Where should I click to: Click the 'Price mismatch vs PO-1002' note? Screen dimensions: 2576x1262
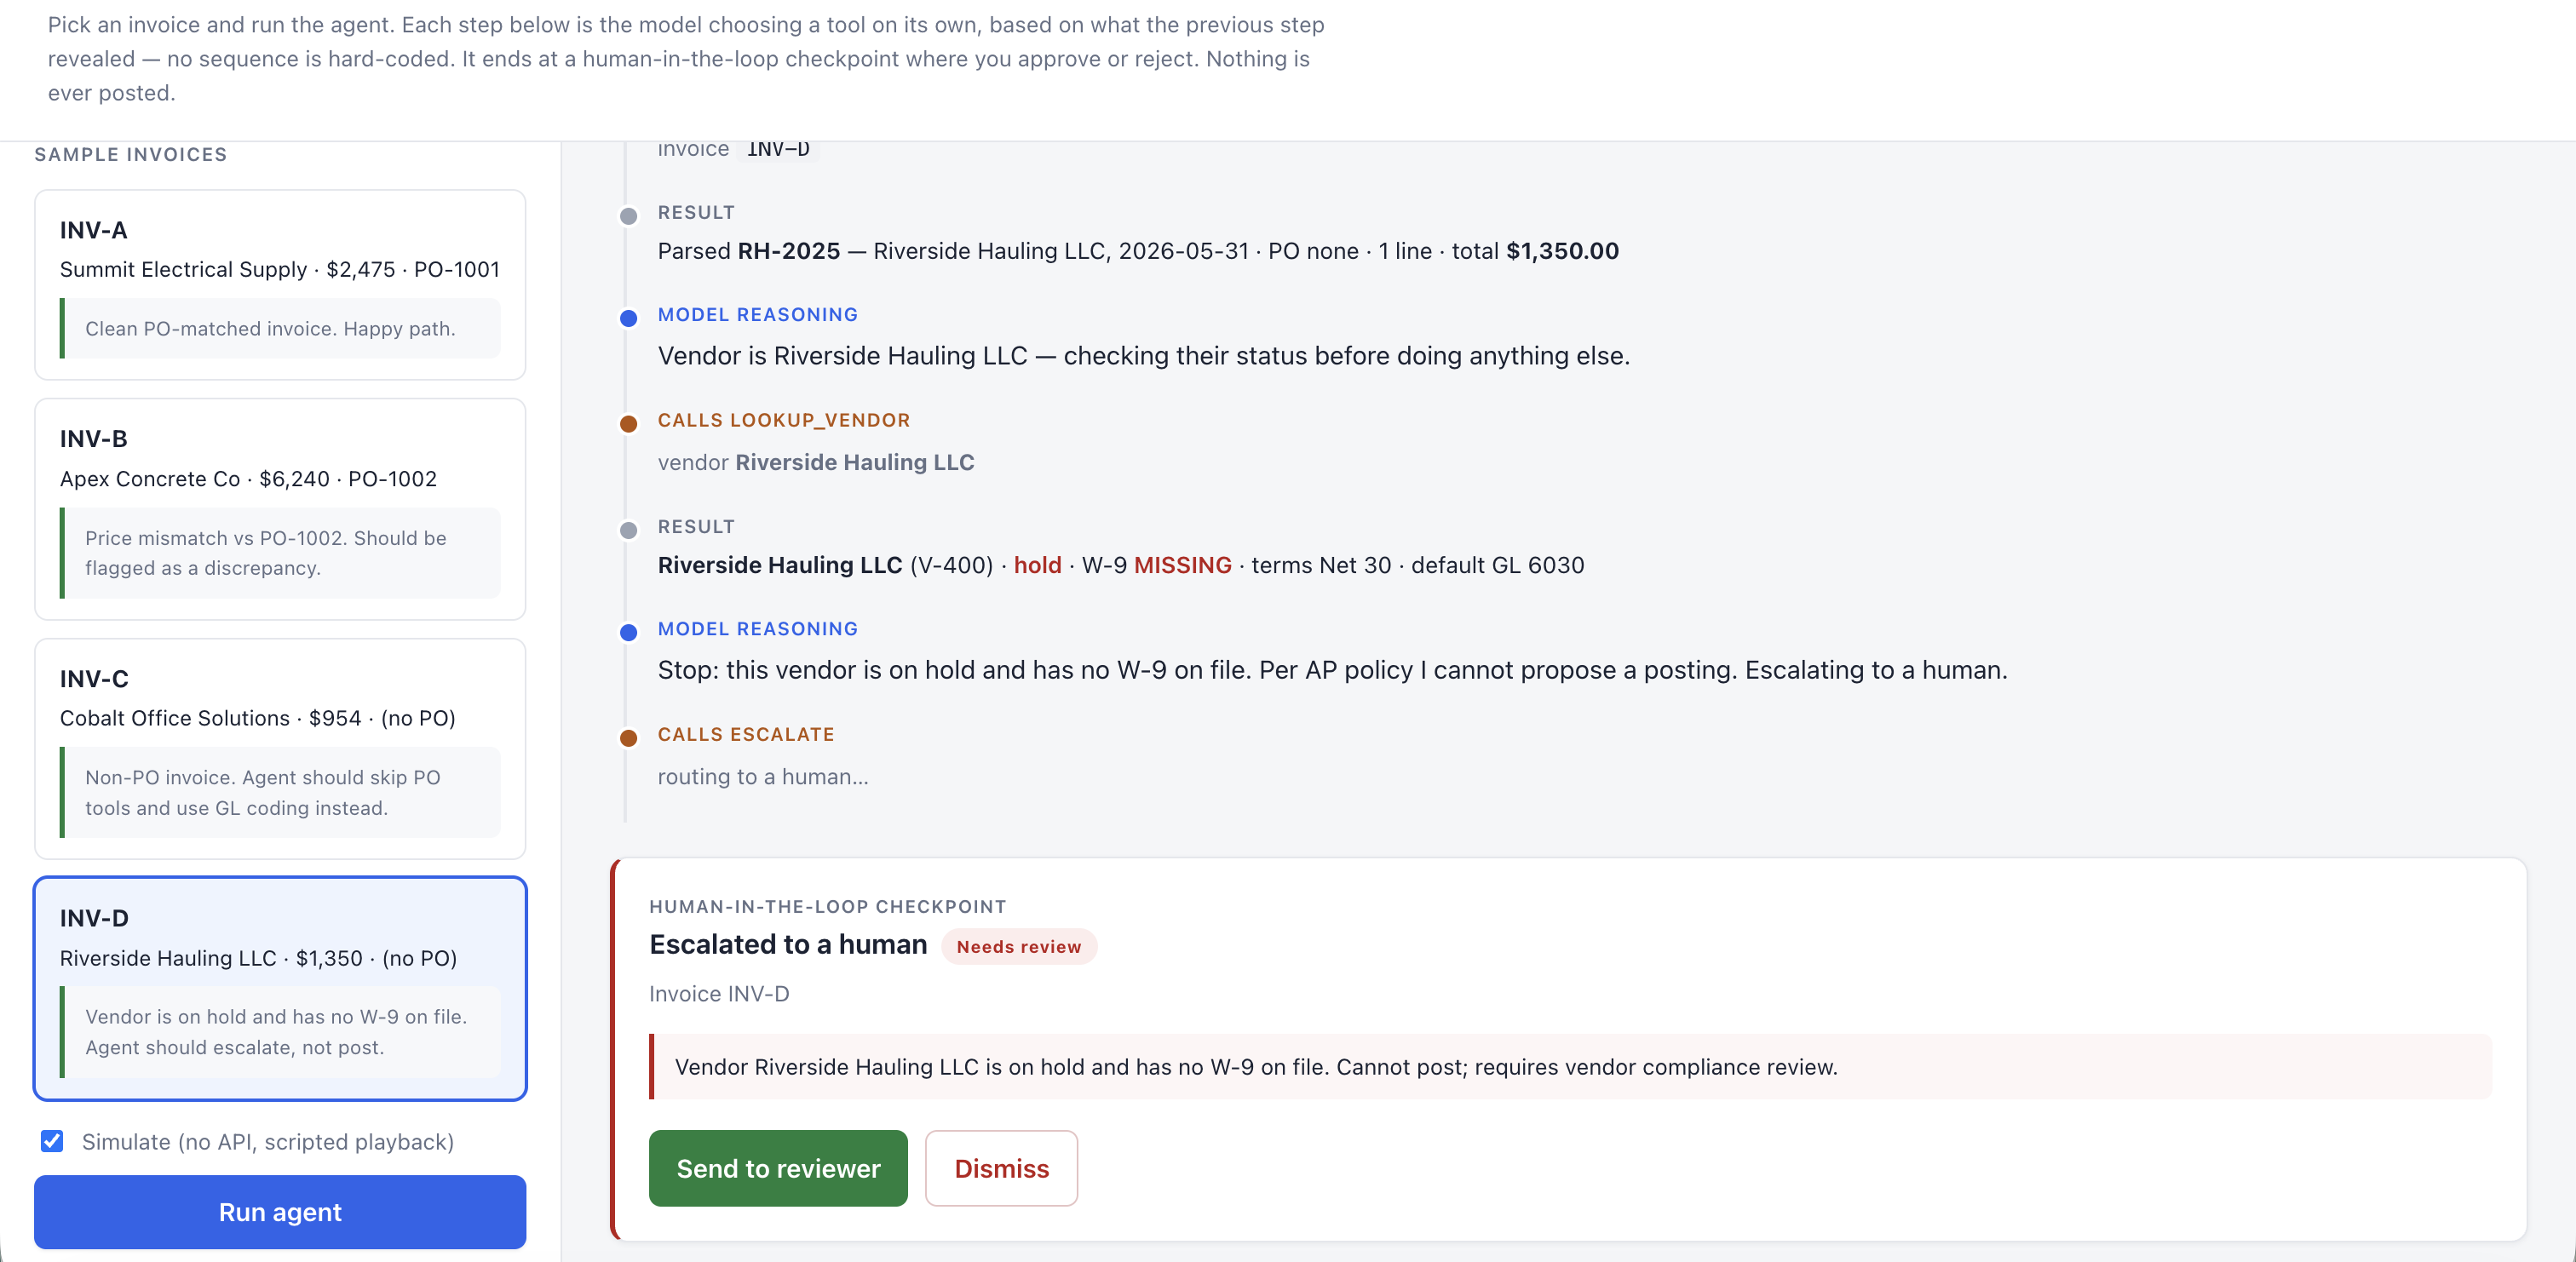click(280, 553)
